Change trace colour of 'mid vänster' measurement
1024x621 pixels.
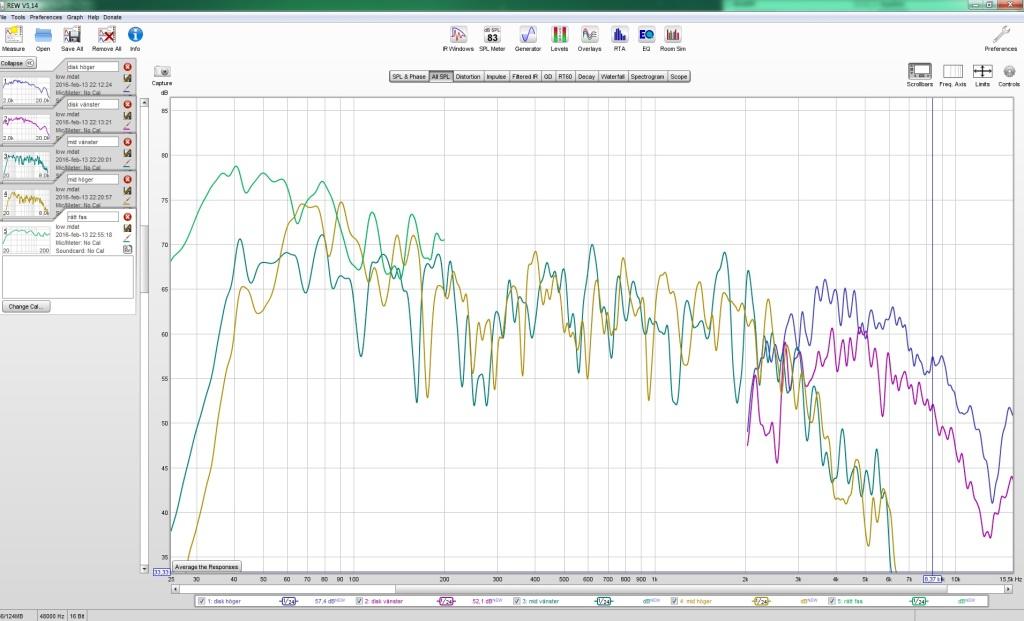pyautogui.click(x=127, y=163)
